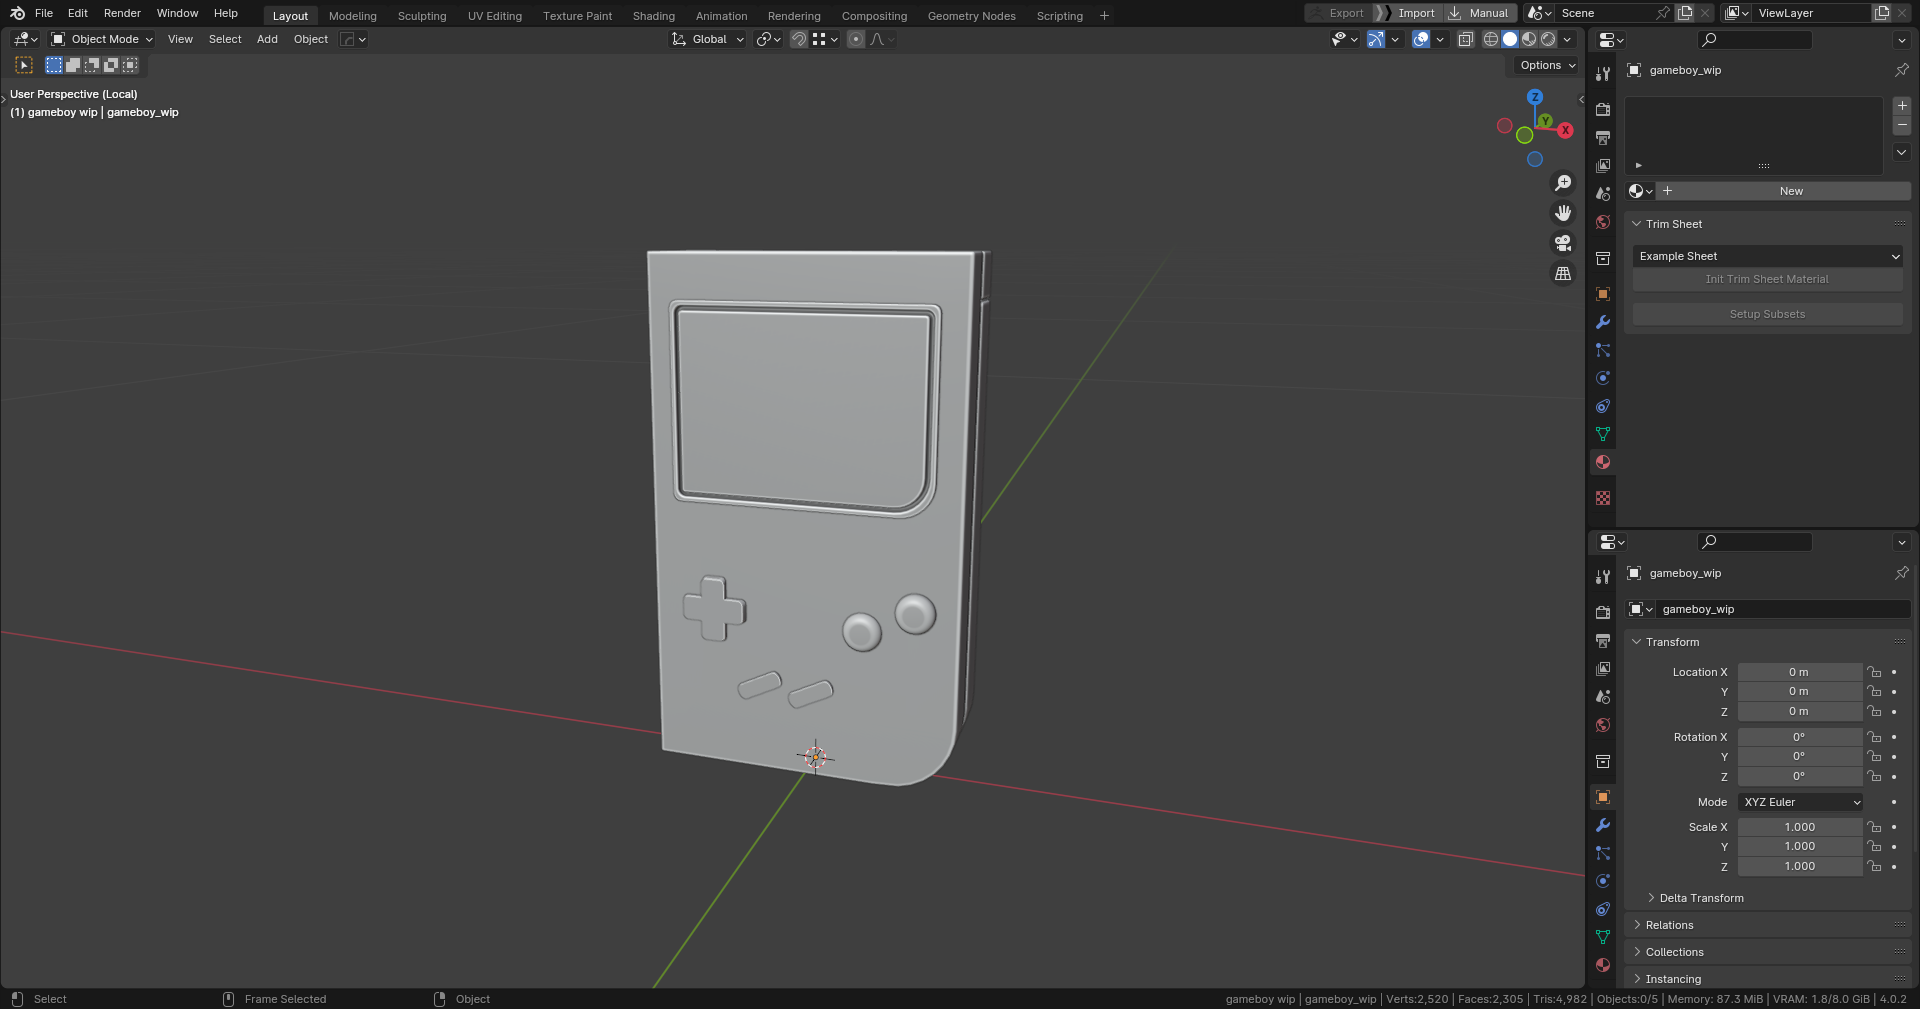Toggle camera view with camera icon
1920x1009 pixels.
coord(1562,243)
